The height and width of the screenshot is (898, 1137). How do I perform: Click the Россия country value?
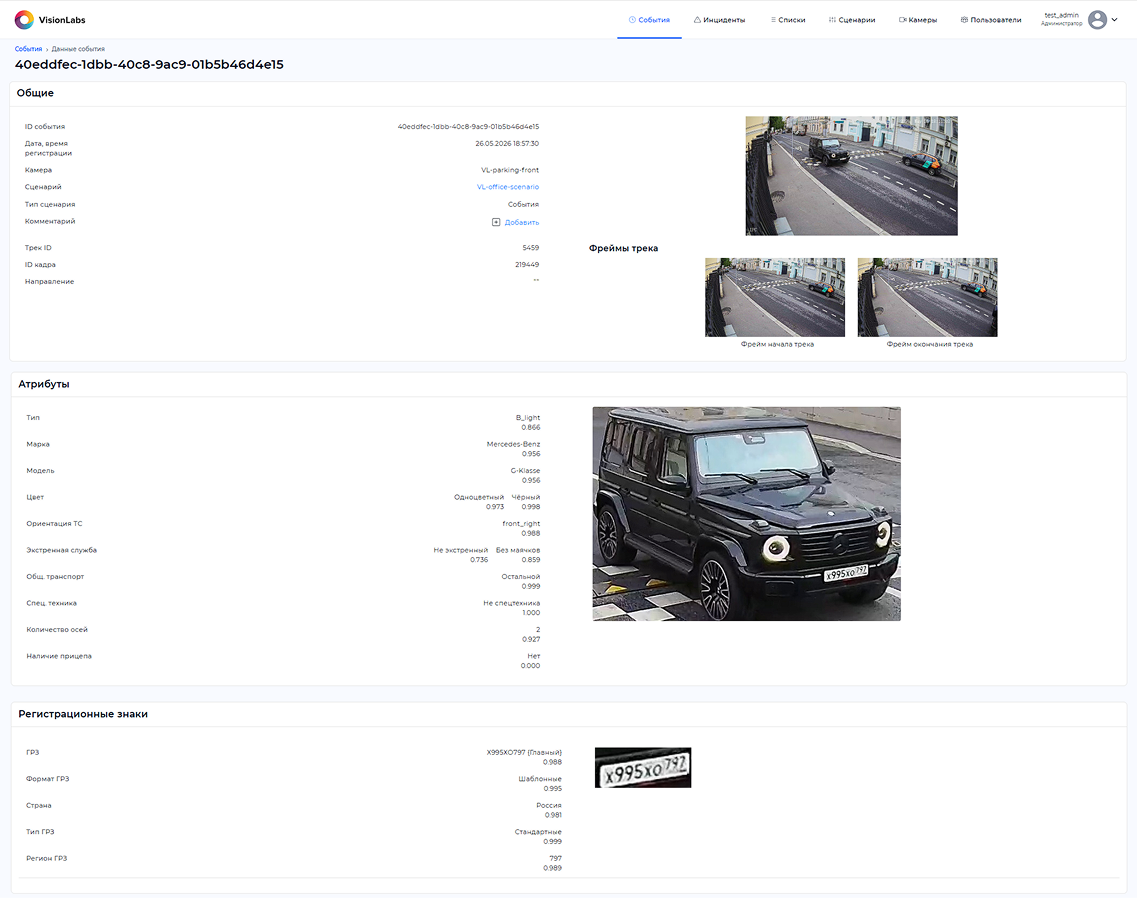pyautogui.click(x=549, y=805)
